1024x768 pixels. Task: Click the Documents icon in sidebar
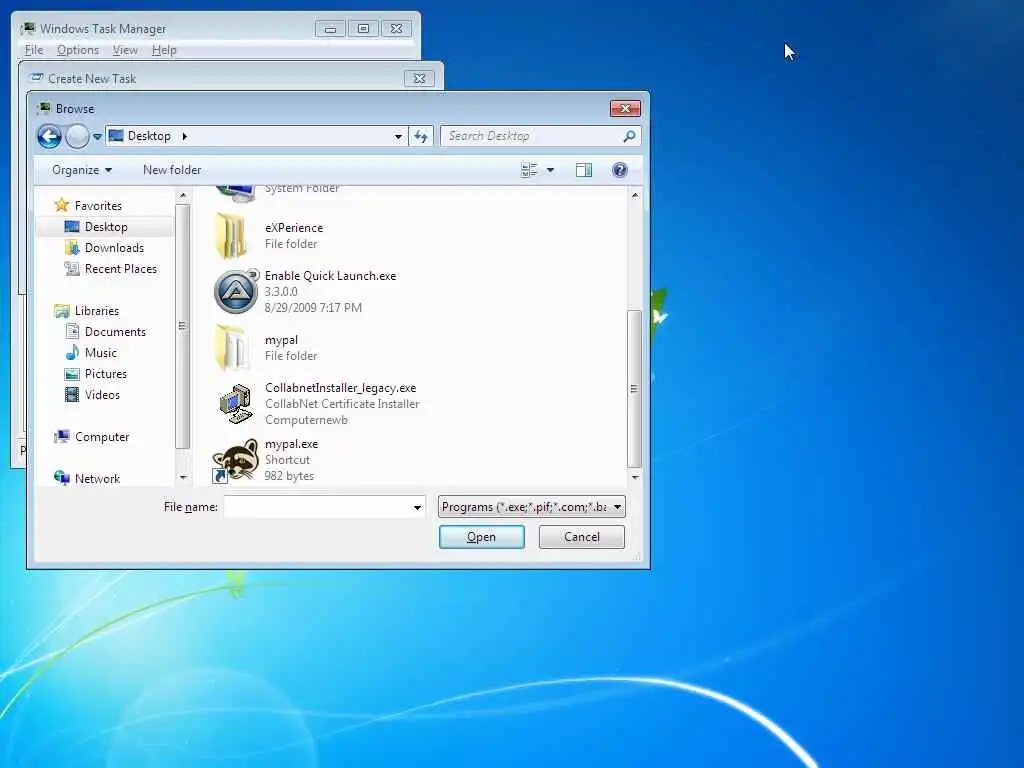tap(72, 332)
